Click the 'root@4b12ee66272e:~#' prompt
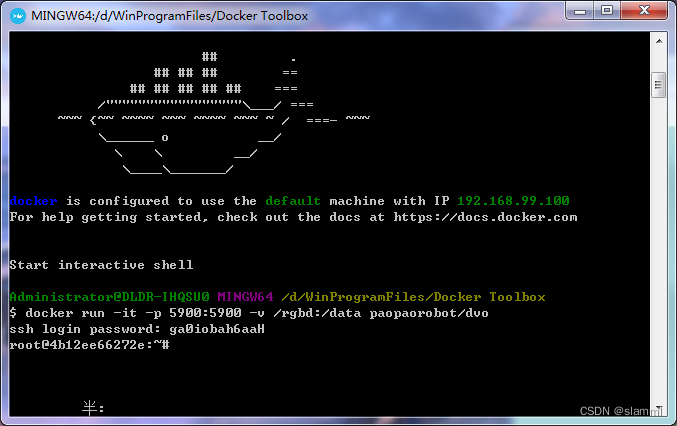Image resolution: width=677 pixels, height=426 pixels. [x=89, y=345]
